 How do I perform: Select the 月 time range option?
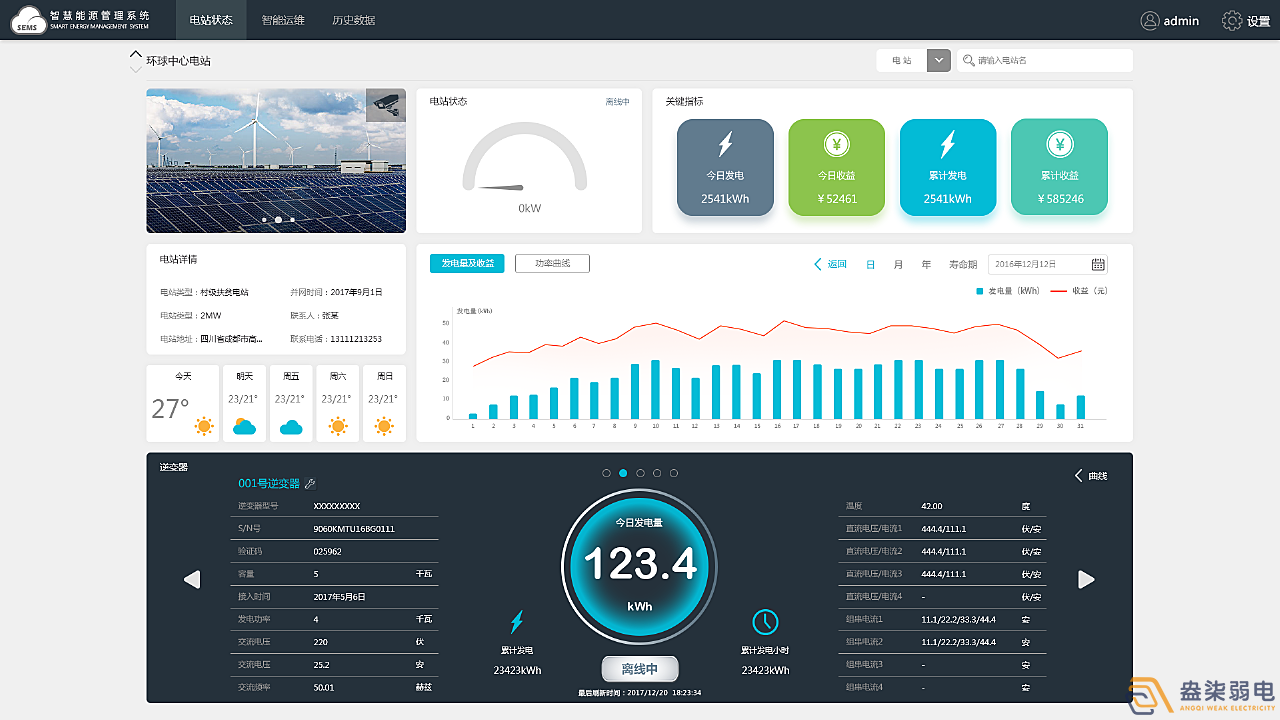[x=898, y=265]
